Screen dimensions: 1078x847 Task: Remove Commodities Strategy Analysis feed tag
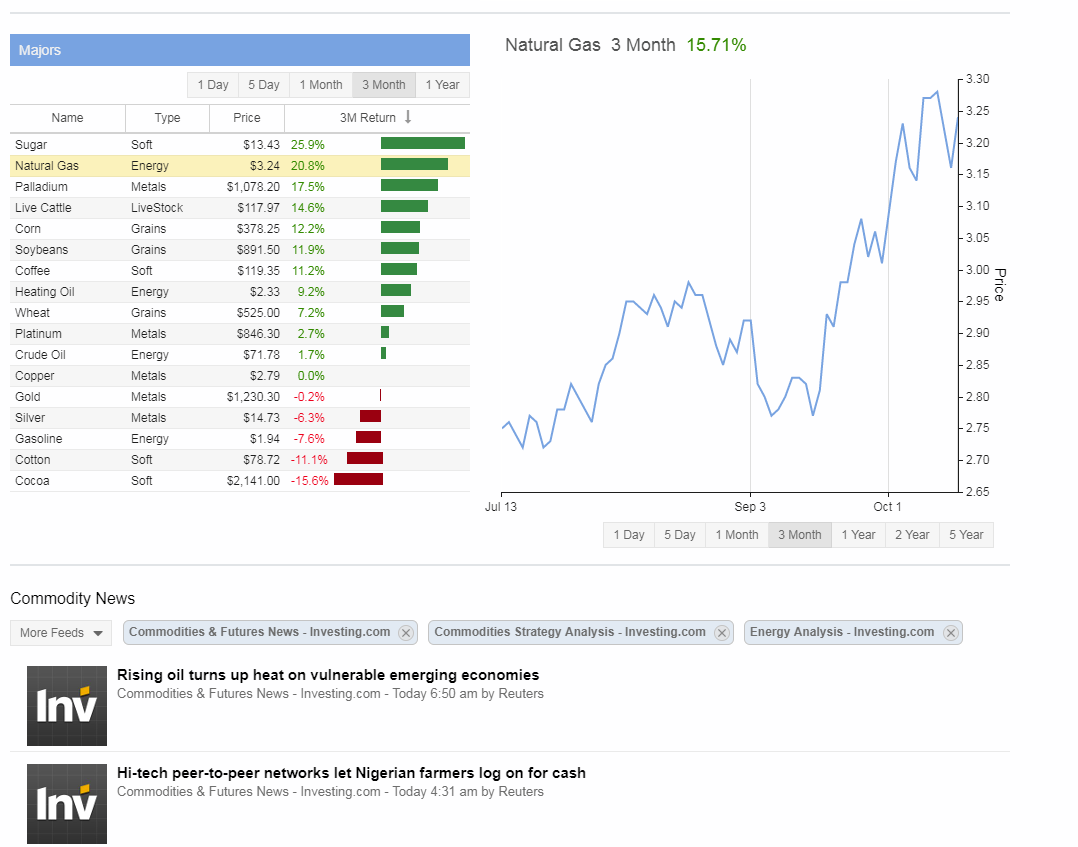tap(721, 633)
